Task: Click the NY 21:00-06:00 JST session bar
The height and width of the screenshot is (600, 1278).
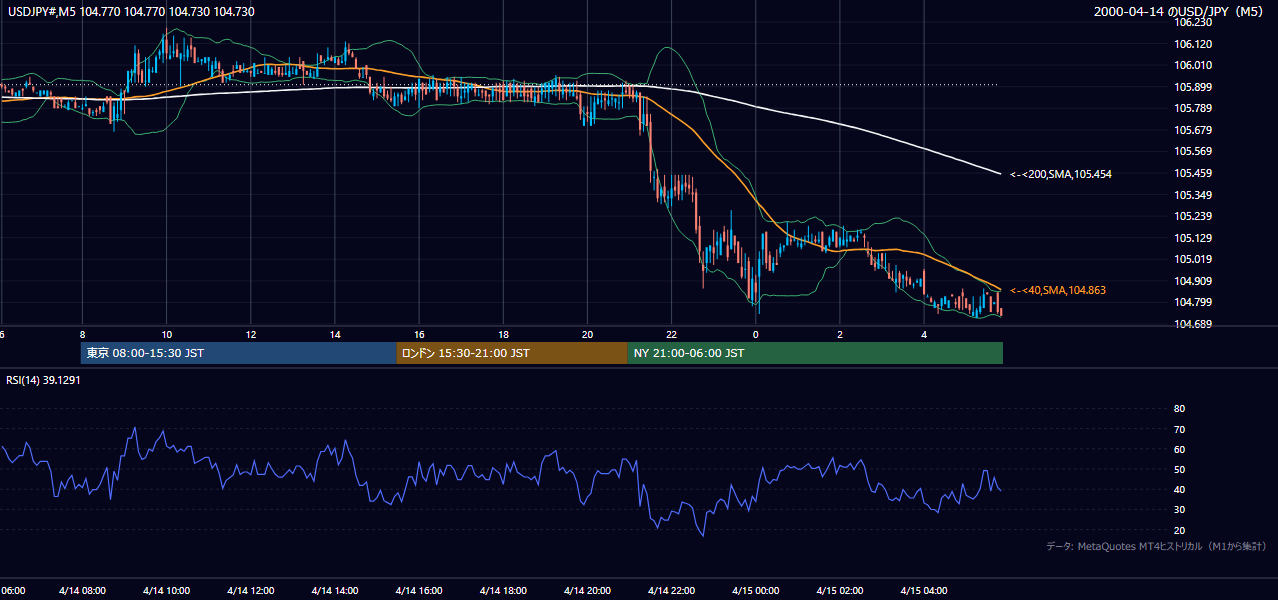Action: tap(815, 353)
